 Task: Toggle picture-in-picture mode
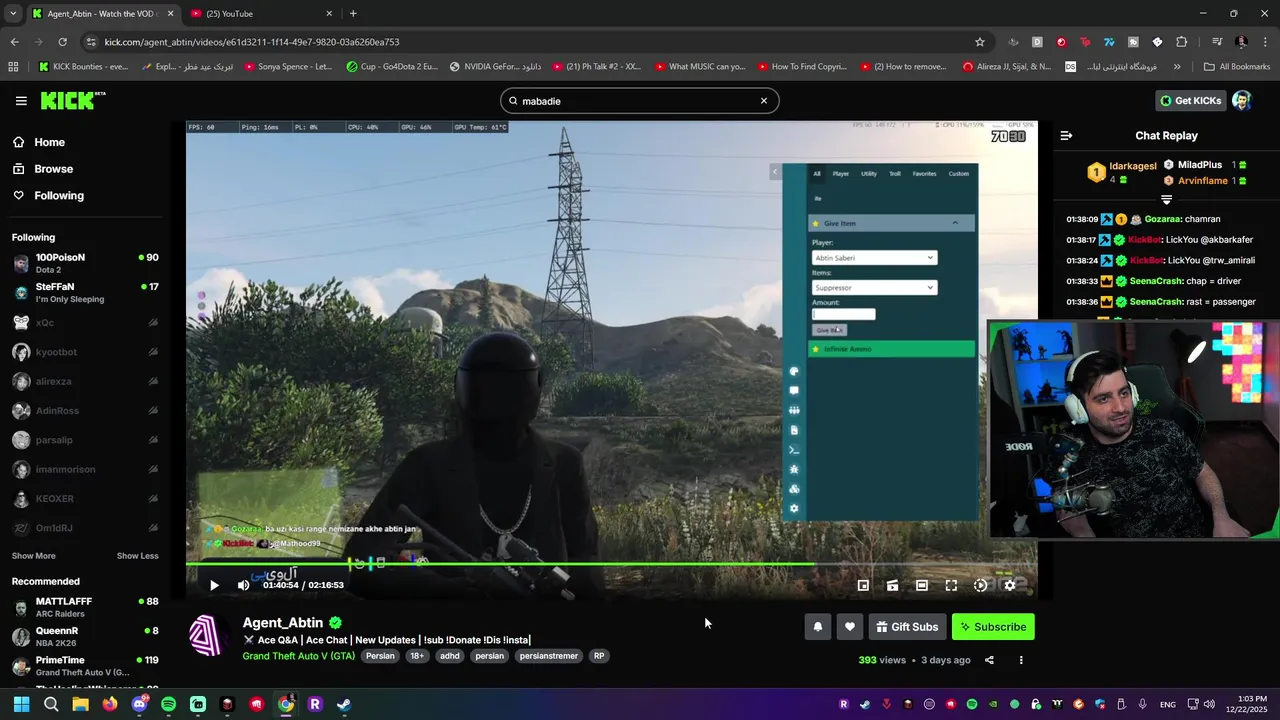[x=863, y=585]
